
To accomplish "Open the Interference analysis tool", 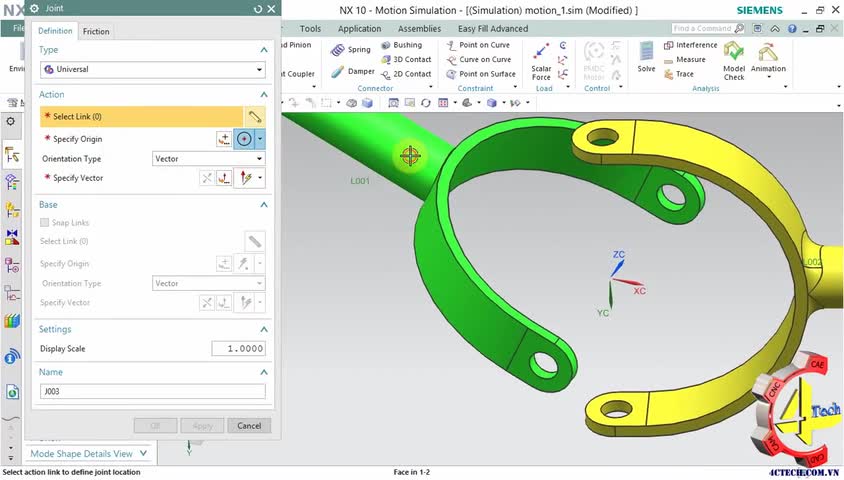I will [x=691, y=45].
